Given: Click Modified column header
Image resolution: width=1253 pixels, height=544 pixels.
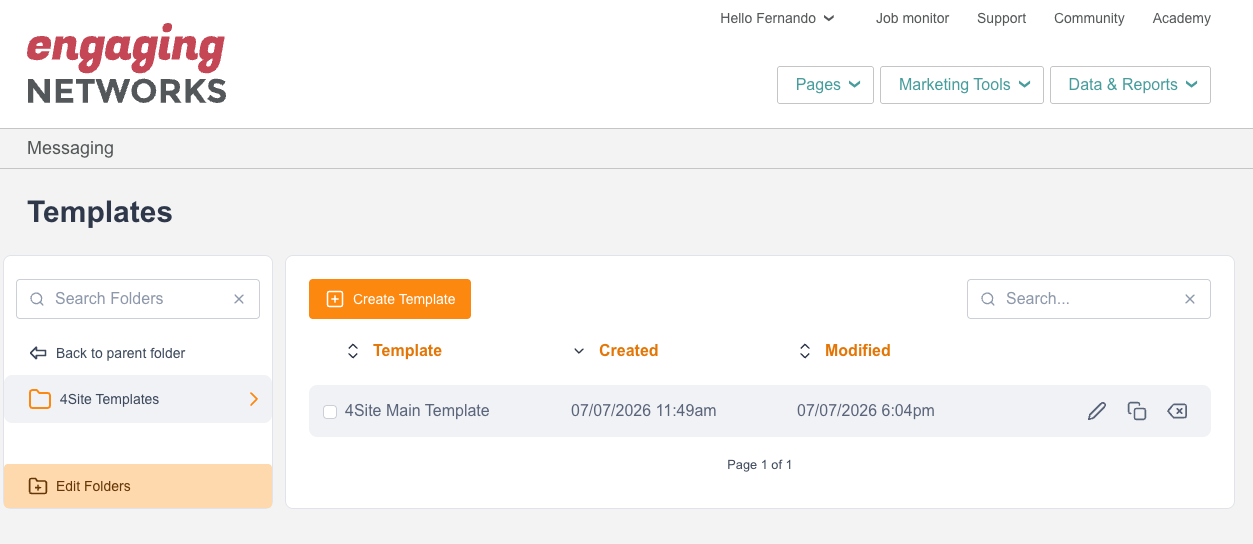Looking at the screenshot, I should click(x=857, y=351).
